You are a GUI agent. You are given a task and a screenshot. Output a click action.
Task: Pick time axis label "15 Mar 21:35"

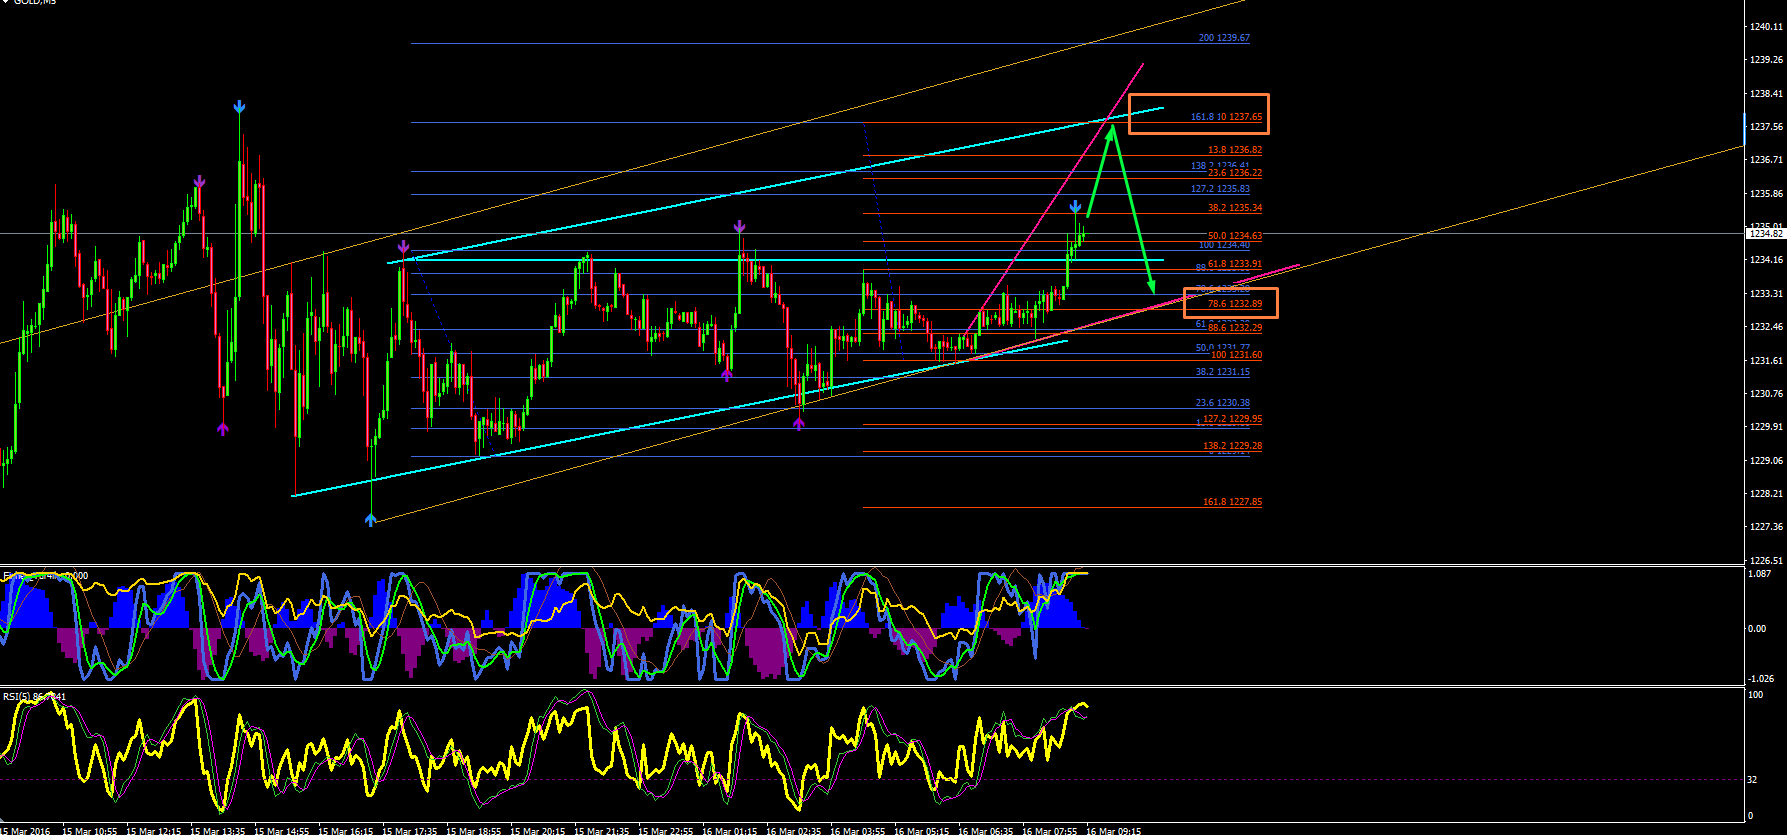click(601, 830)
